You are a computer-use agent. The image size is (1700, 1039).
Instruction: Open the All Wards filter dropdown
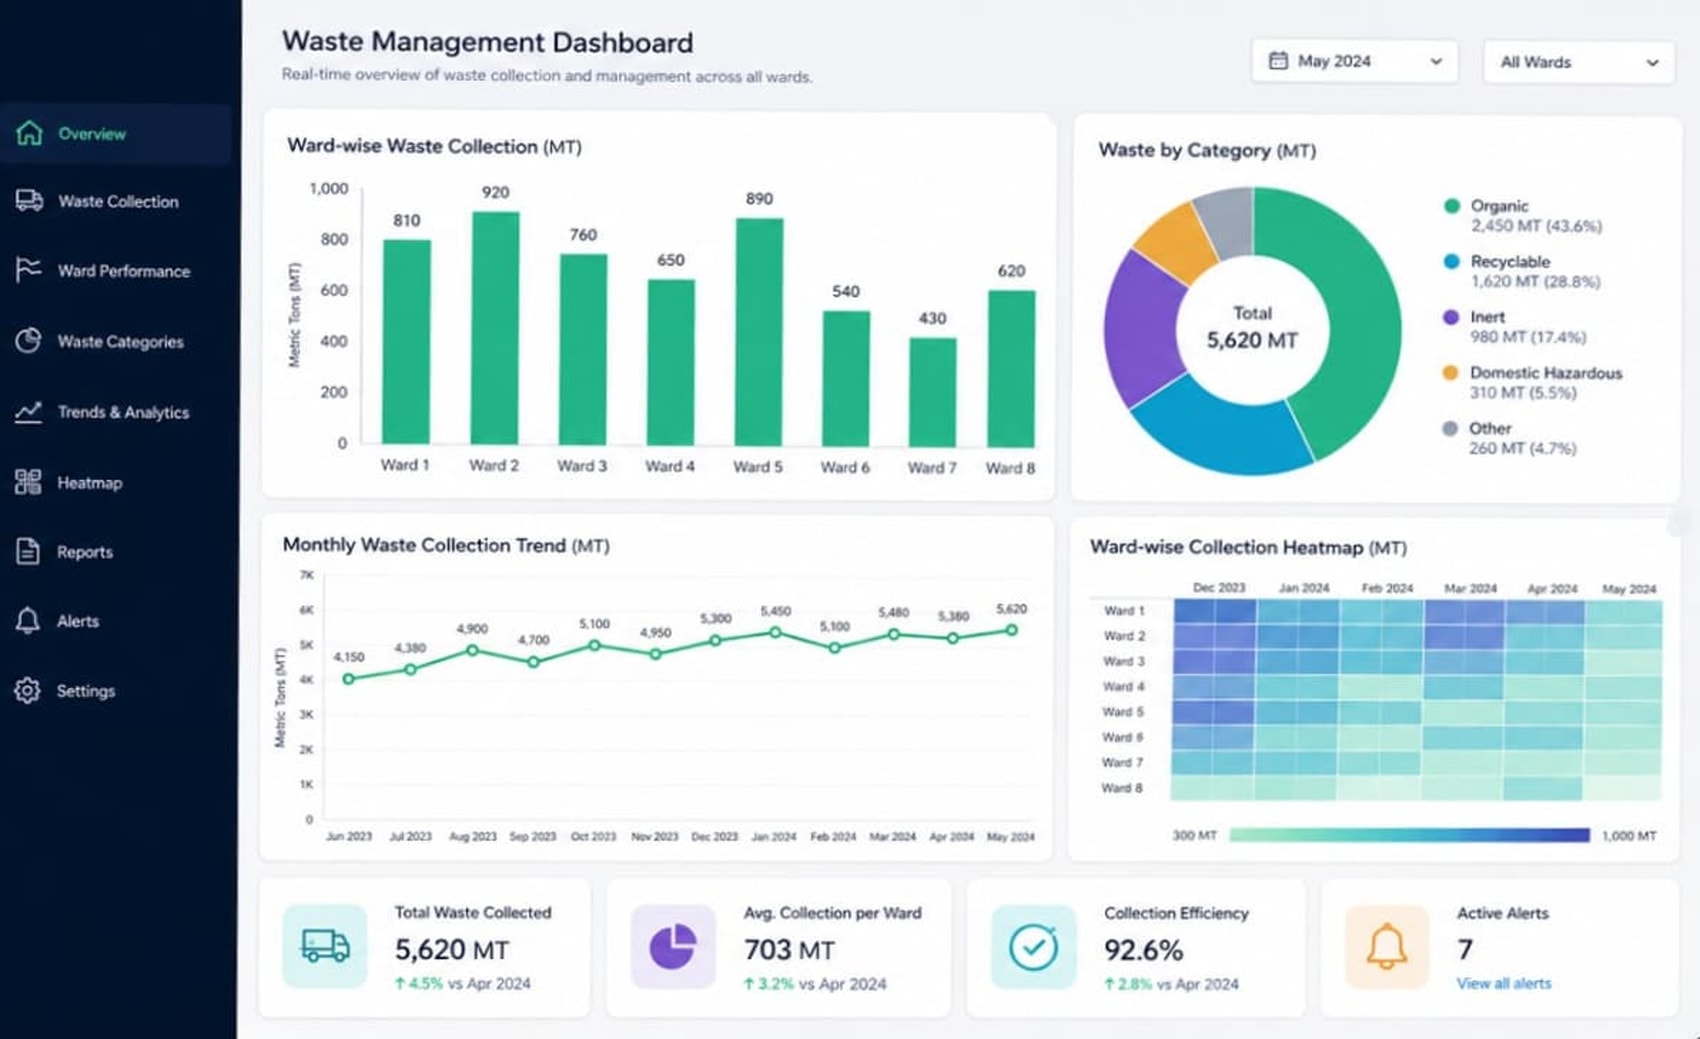[x=1579, y=62]
